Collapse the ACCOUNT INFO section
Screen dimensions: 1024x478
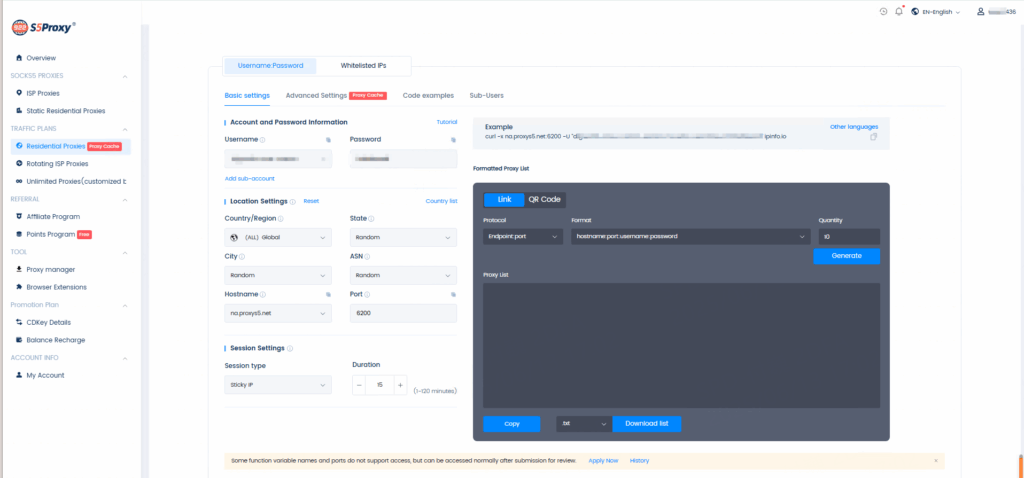tap(125, 358)
